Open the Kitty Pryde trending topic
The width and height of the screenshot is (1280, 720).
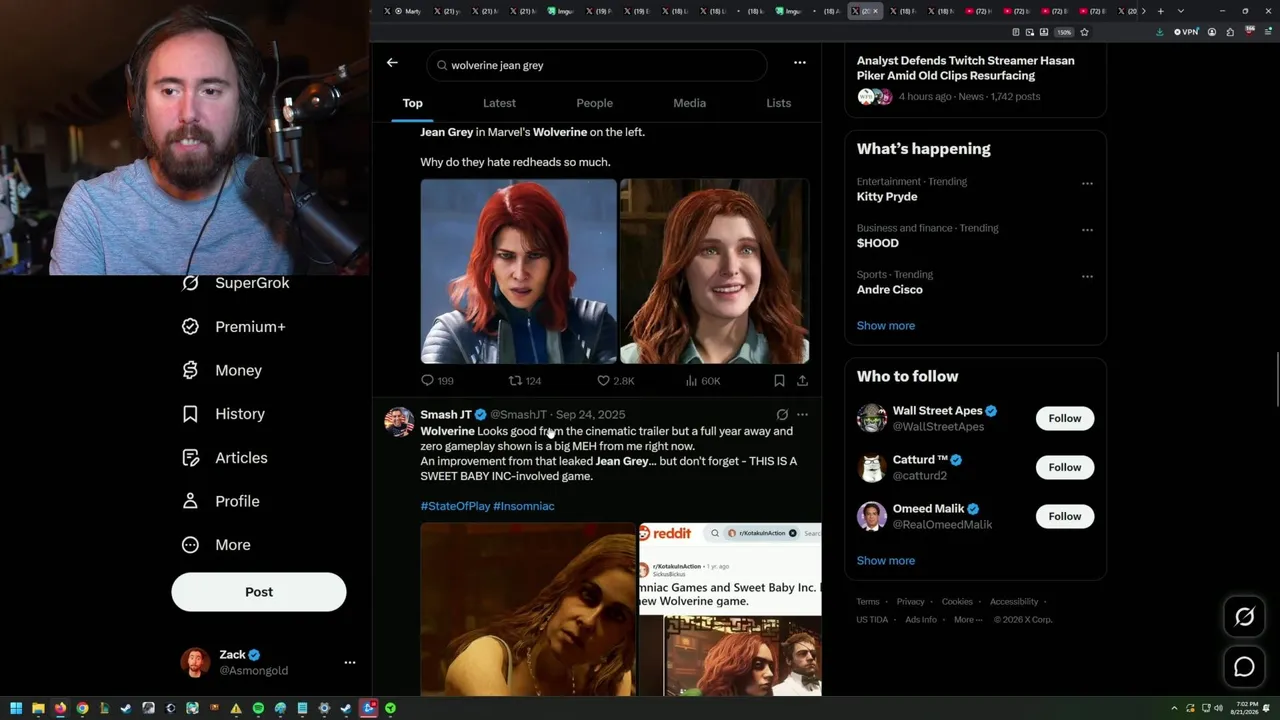pyautogui.click(x=887, y=197)
